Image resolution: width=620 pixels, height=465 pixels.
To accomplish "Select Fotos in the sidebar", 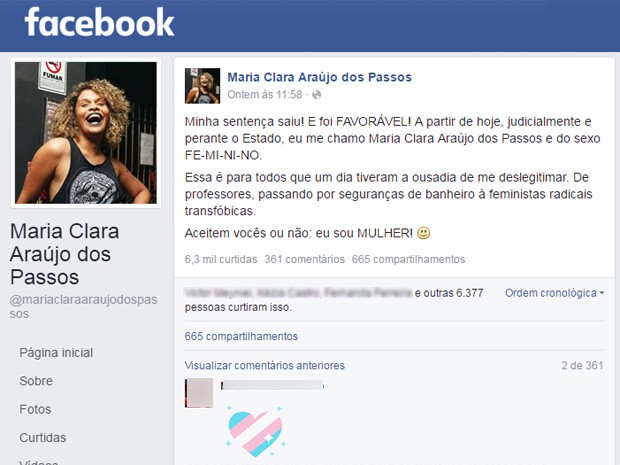I will tap(35, 409).
